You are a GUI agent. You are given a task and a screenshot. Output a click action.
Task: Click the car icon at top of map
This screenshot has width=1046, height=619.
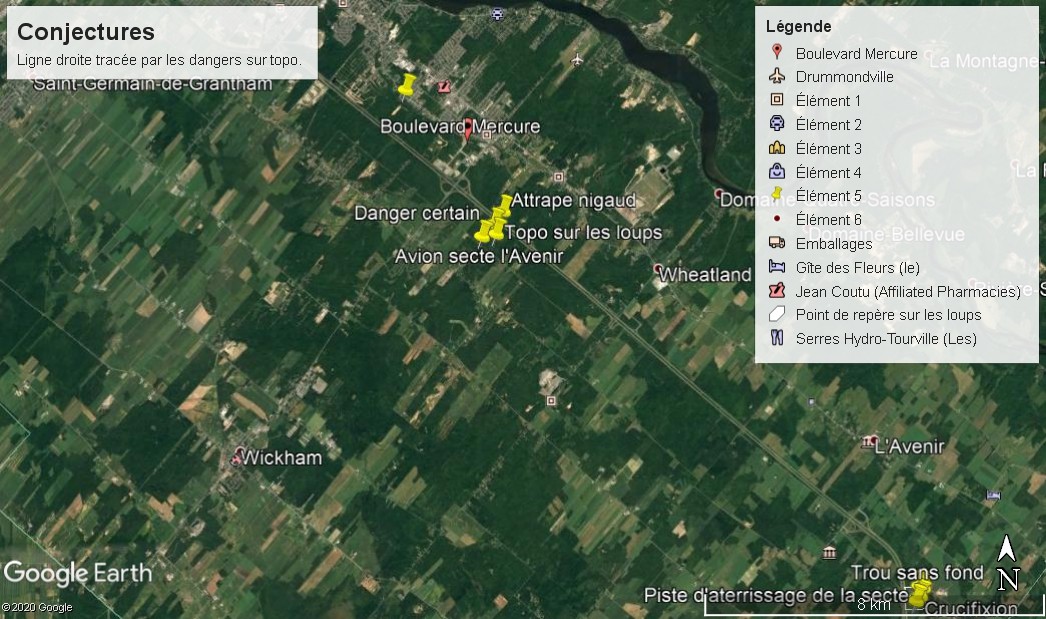[498, 13]
